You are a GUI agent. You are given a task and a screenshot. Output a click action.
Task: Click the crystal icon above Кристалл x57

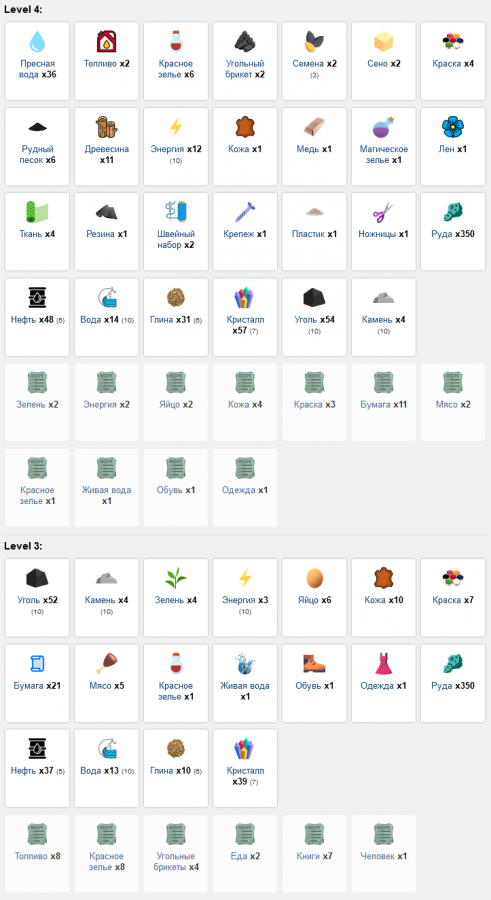(x=245, y=298)
